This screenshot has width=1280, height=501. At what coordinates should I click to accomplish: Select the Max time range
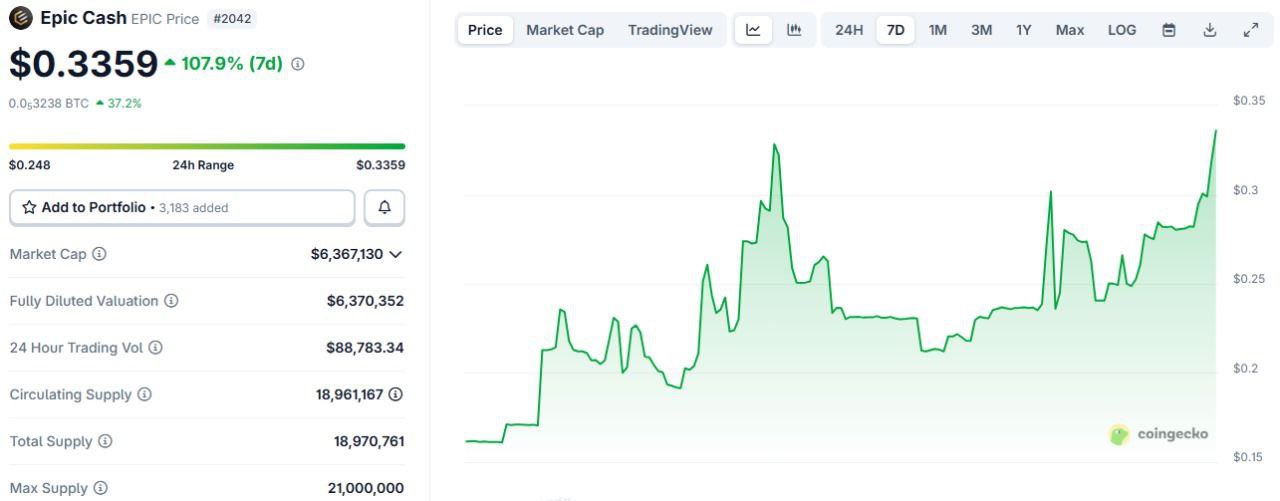point(1069,30)
